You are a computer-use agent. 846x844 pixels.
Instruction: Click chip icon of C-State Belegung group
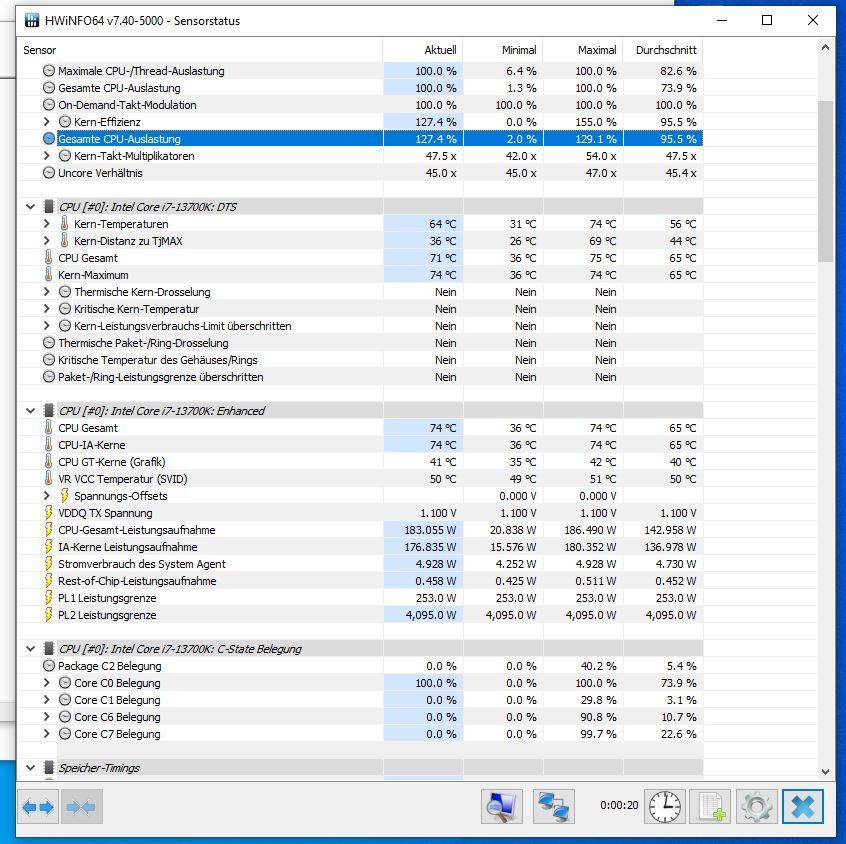coord(49,649)
